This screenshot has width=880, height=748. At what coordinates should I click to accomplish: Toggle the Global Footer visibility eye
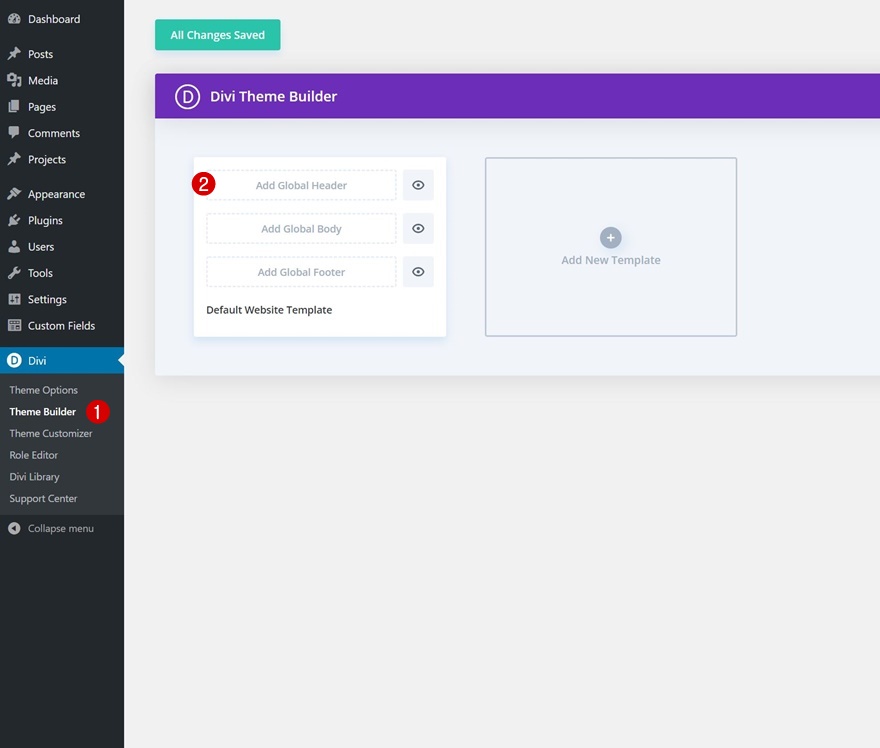pyautogui.click(x=417, y=271)
